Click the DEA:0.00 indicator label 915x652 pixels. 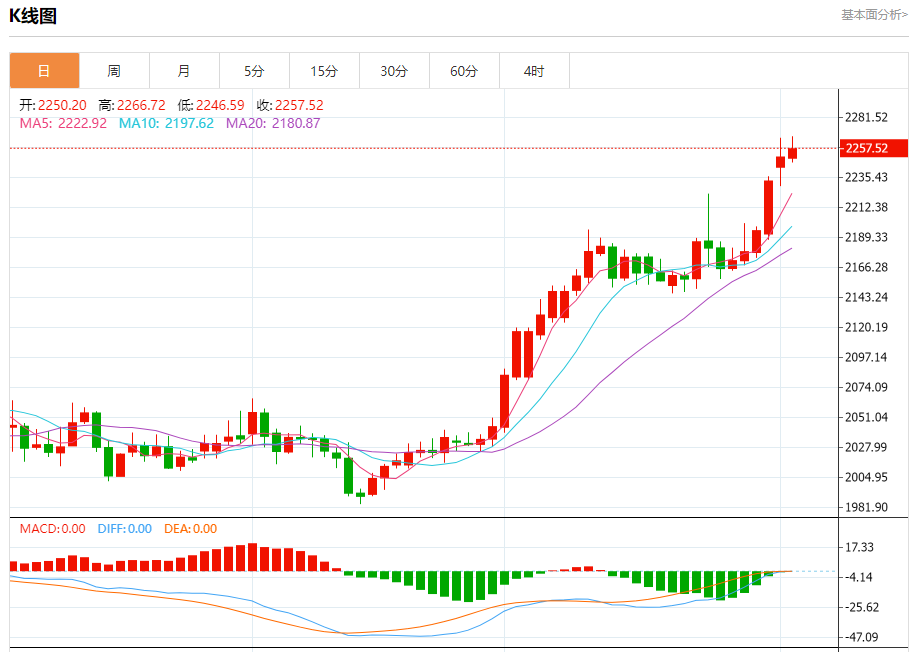[191, 529]
